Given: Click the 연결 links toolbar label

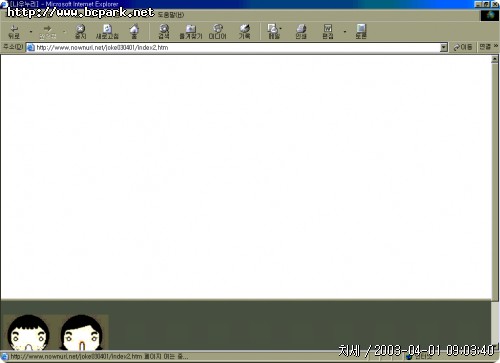Looking at the screenshot, I should [x=485, y=47].
